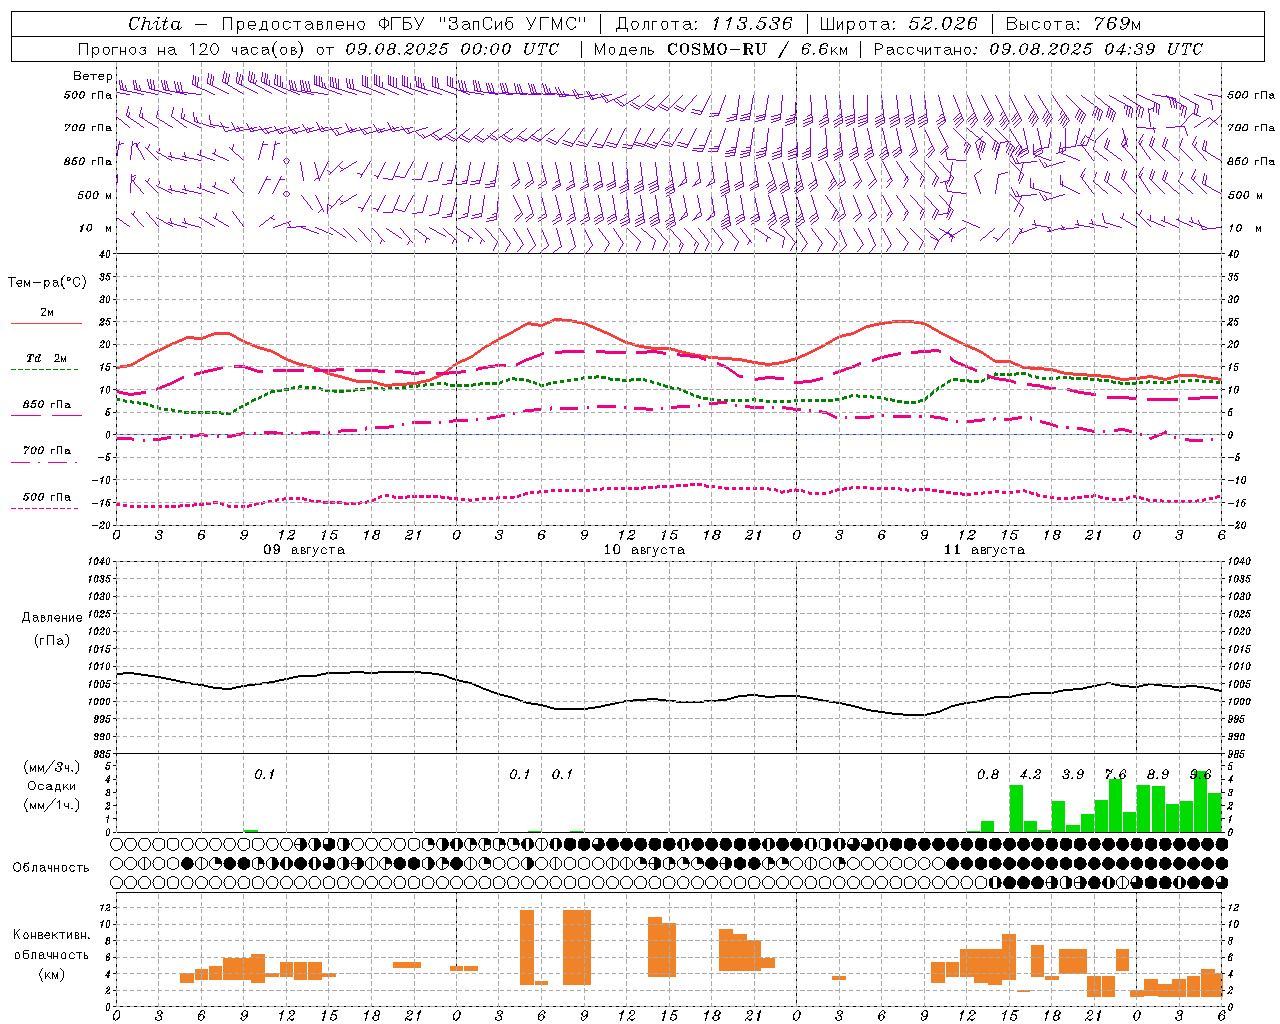
Task: Click the "(мм/3ч.)" precipitation unit label
Action: click(x=52, y=768)
